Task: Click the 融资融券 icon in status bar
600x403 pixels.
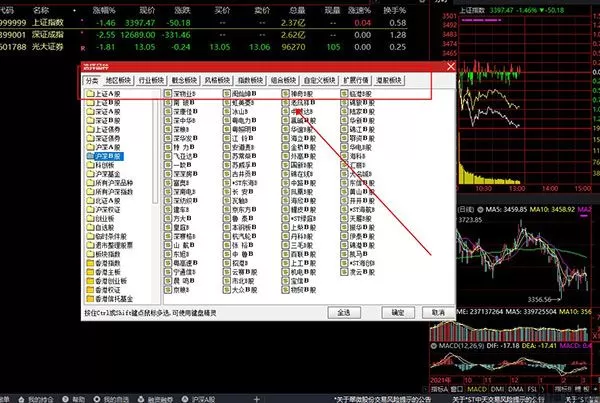Action: (x=140, y=399)
